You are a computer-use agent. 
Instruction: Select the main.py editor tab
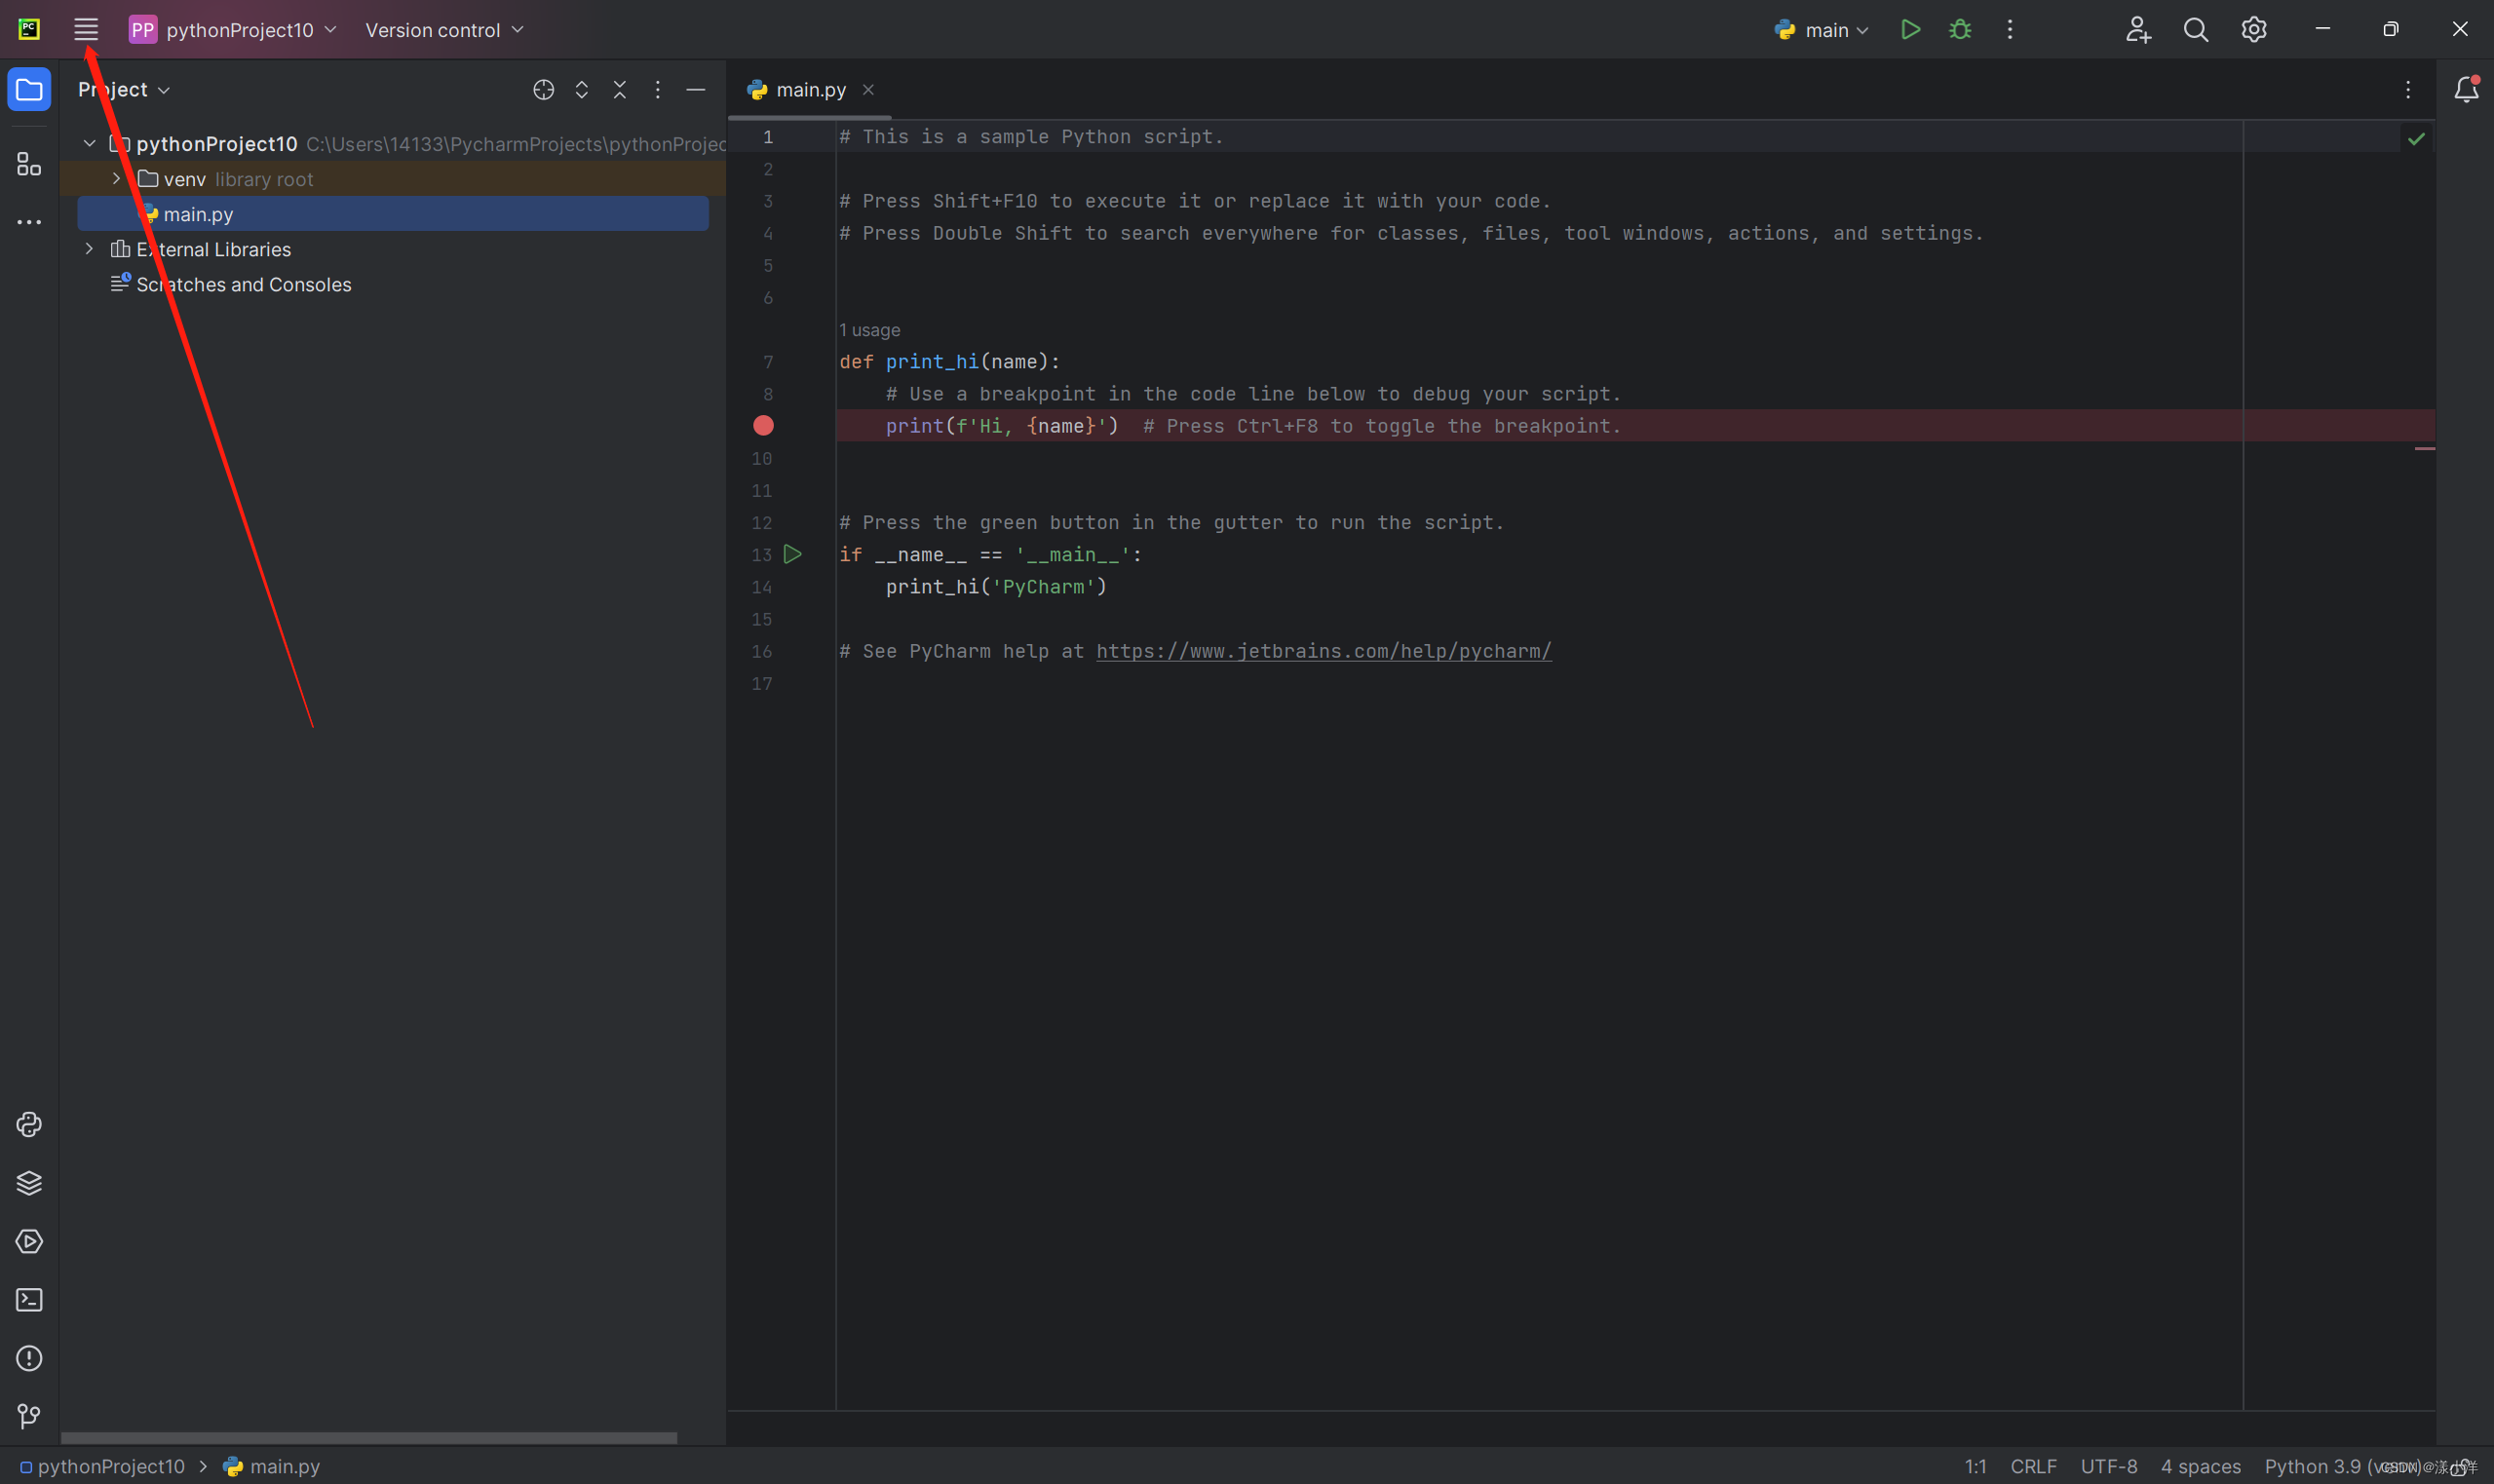810,90
